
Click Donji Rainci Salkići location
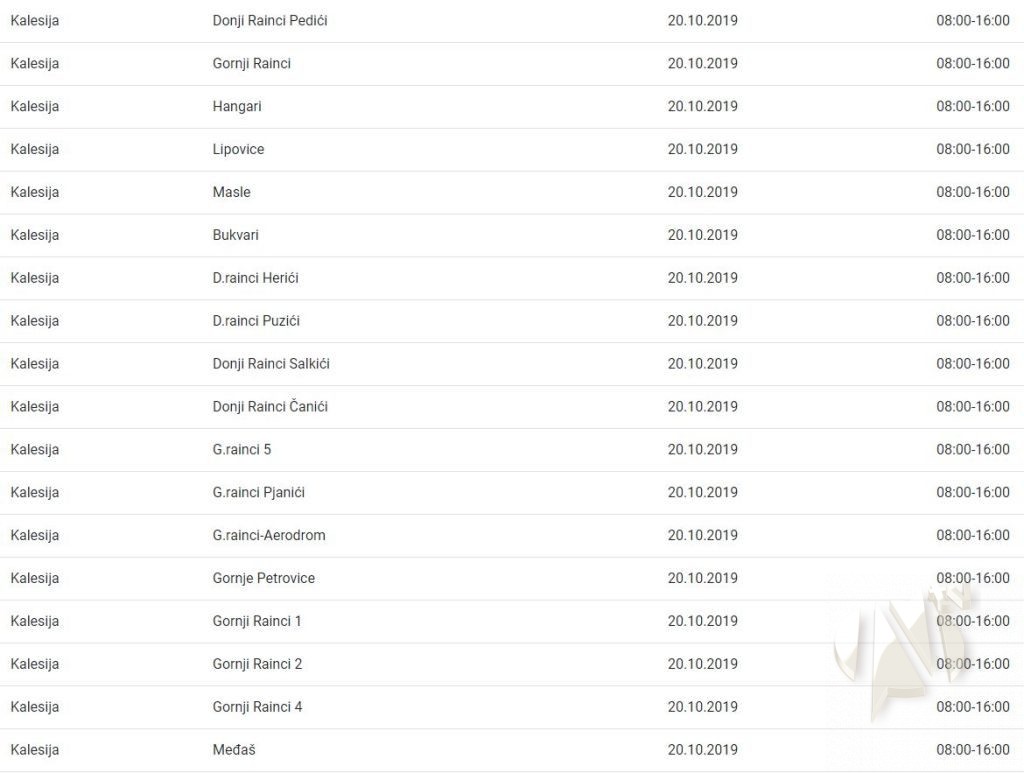click(x=271, y=364)
